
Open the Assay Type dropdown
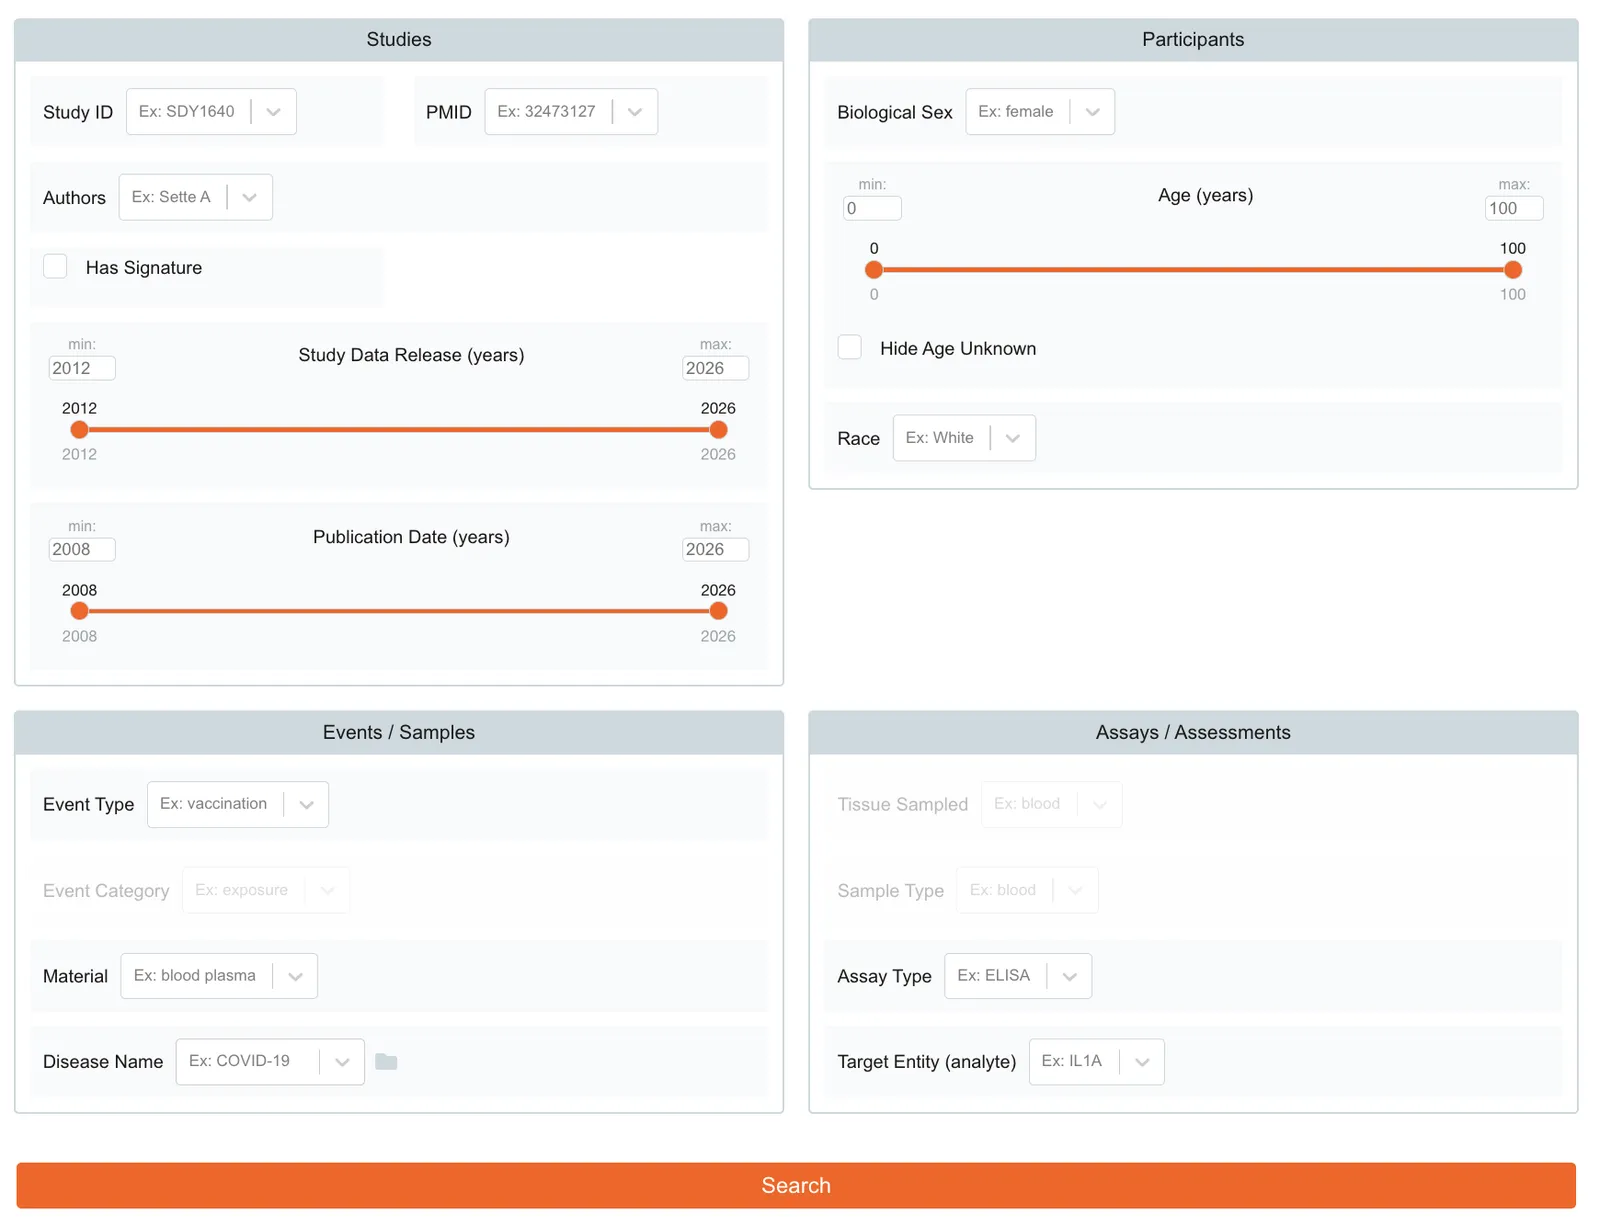1069,977
